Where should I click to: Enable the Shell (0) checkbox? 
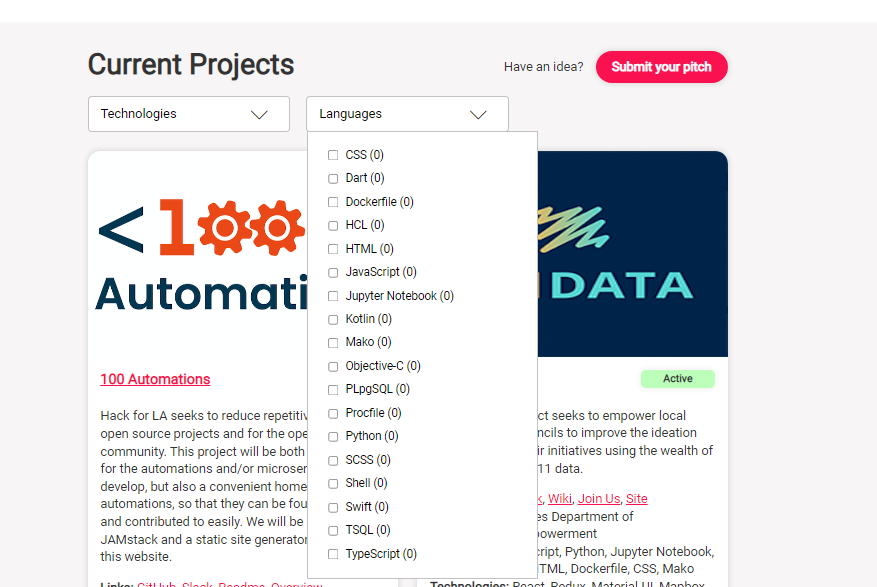[x=333, y=483]
